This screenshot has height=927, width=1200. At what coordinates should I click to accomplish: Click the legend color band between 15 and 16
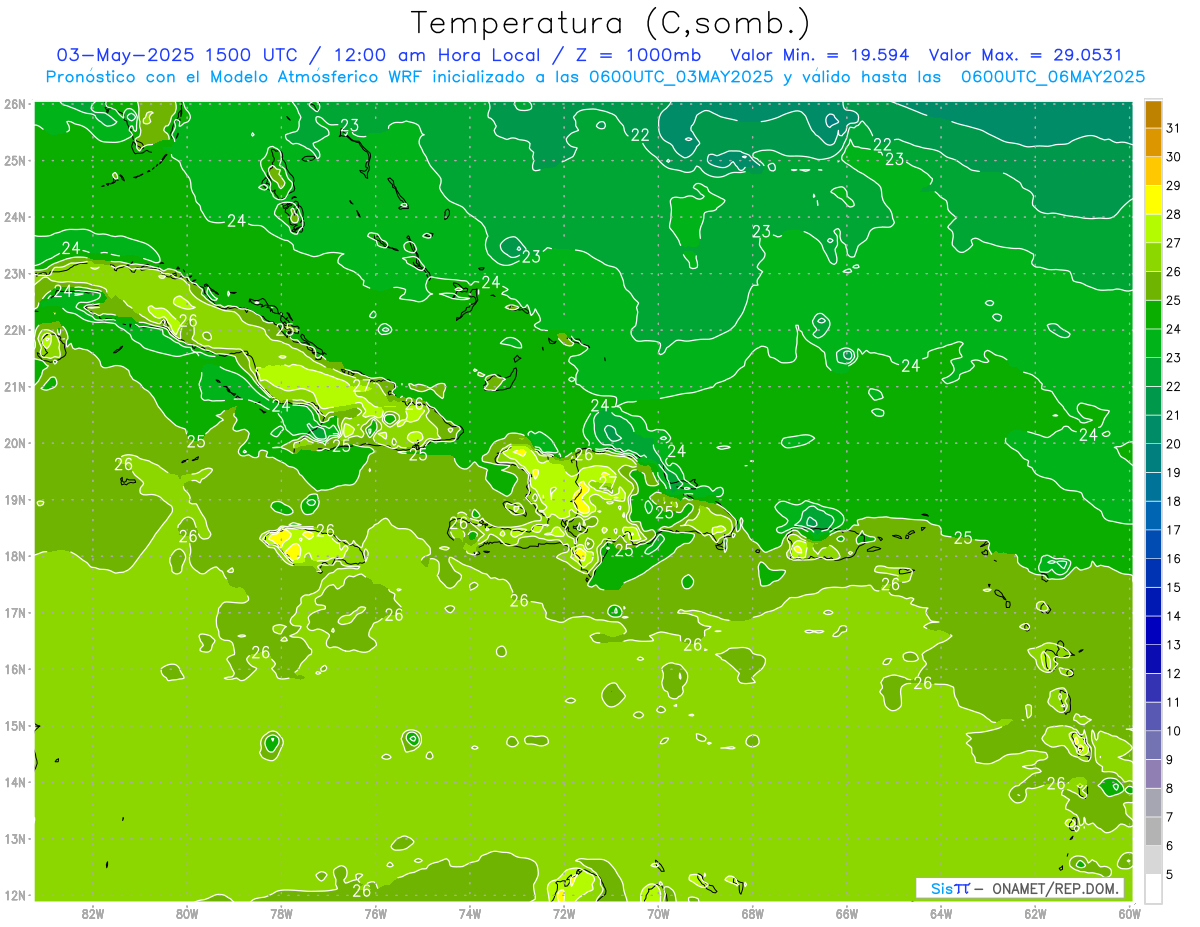tap(1153, 573)
